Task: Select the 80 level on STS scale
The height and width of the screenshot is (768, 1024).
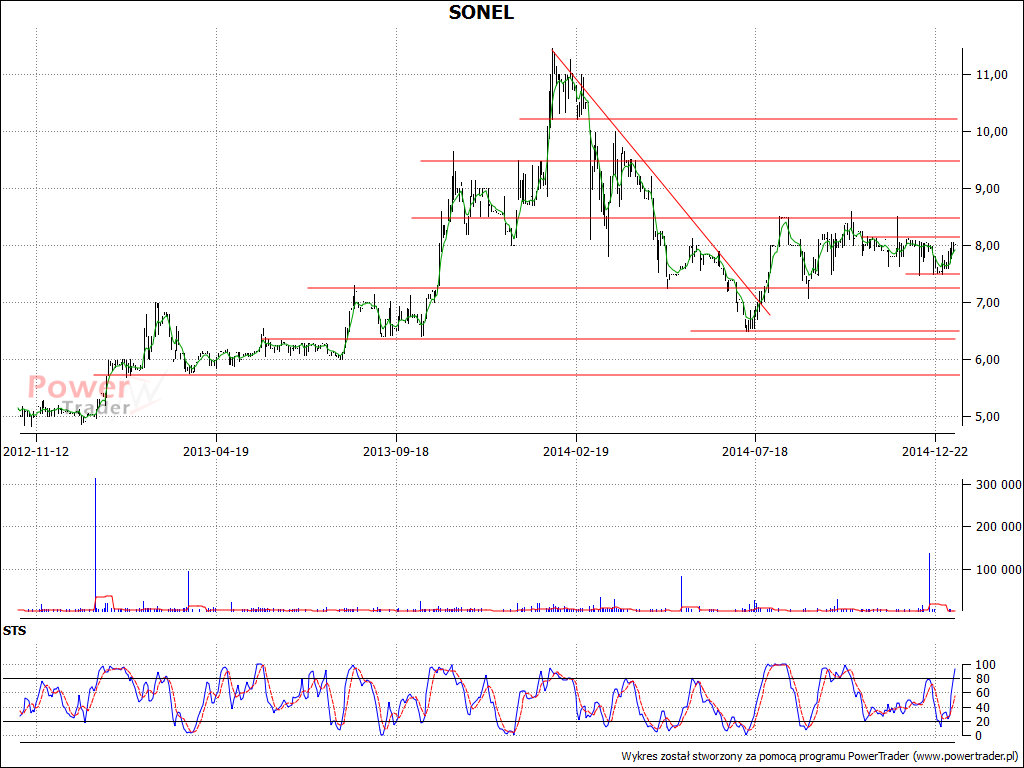Action: (984, 679)
